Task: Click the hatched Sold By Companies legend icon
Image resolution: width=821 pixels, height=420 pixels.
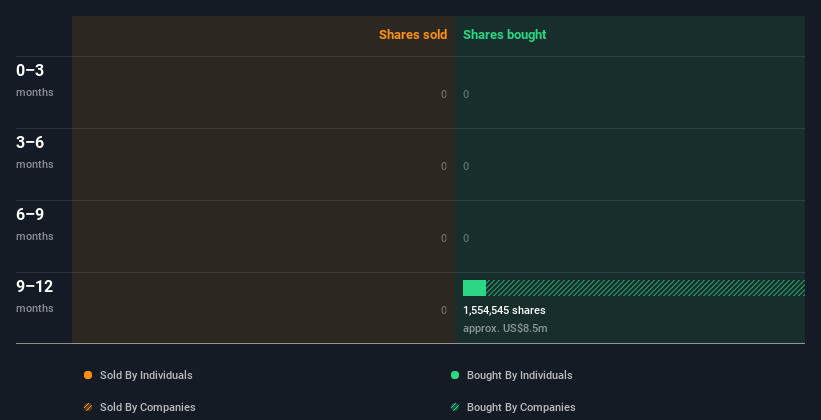Action: pos(88,407)
